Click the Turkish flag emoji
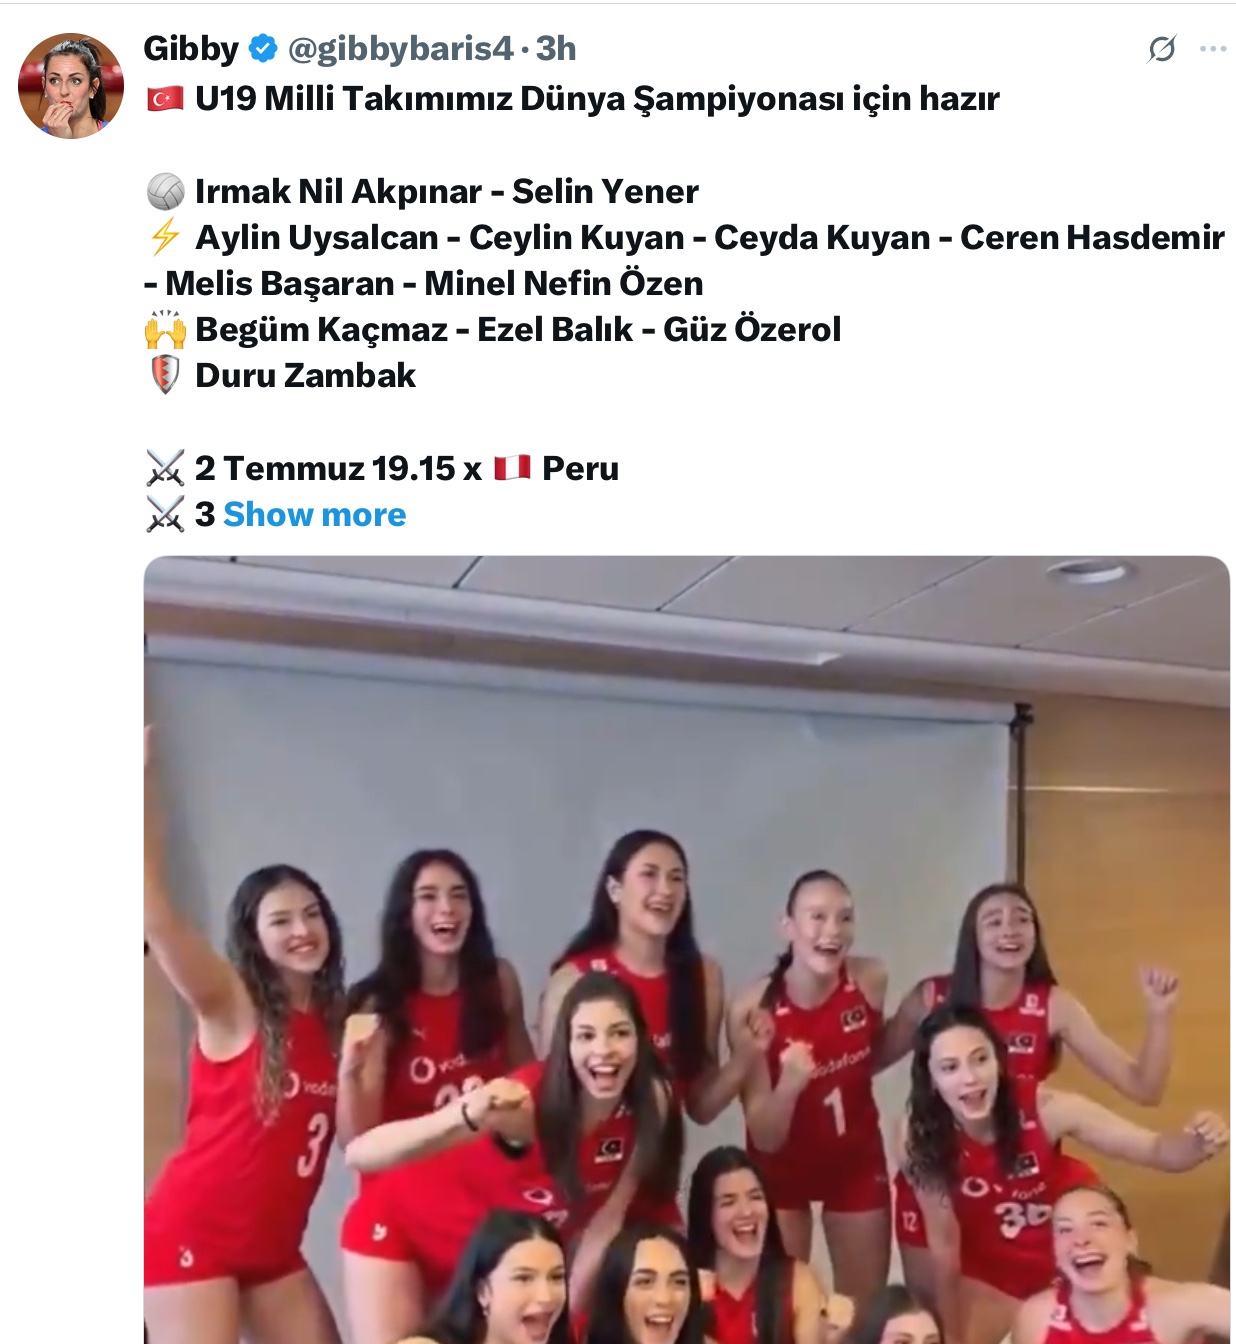The width and height of the screenshot is (1236, 1344). 165,98
